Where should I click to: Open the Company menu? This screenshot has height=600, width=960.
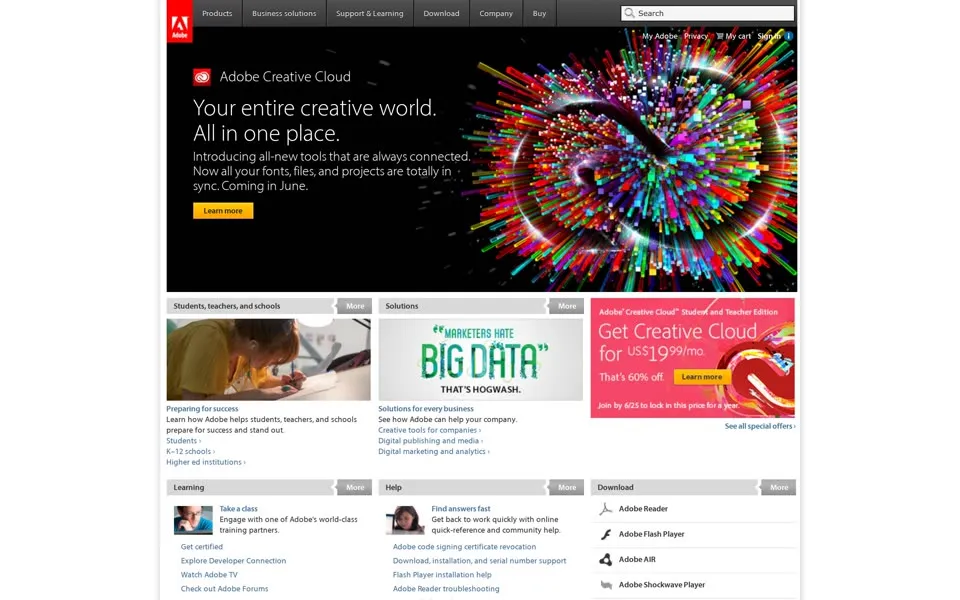(496, 13)
